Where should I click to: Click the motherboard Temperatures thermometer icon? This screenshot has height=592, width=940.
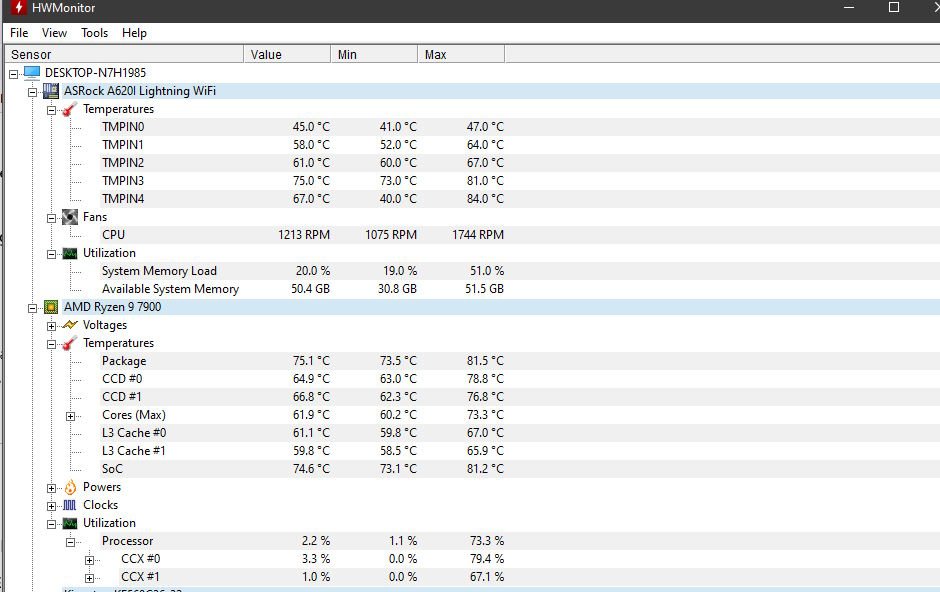tap(70, 109)
